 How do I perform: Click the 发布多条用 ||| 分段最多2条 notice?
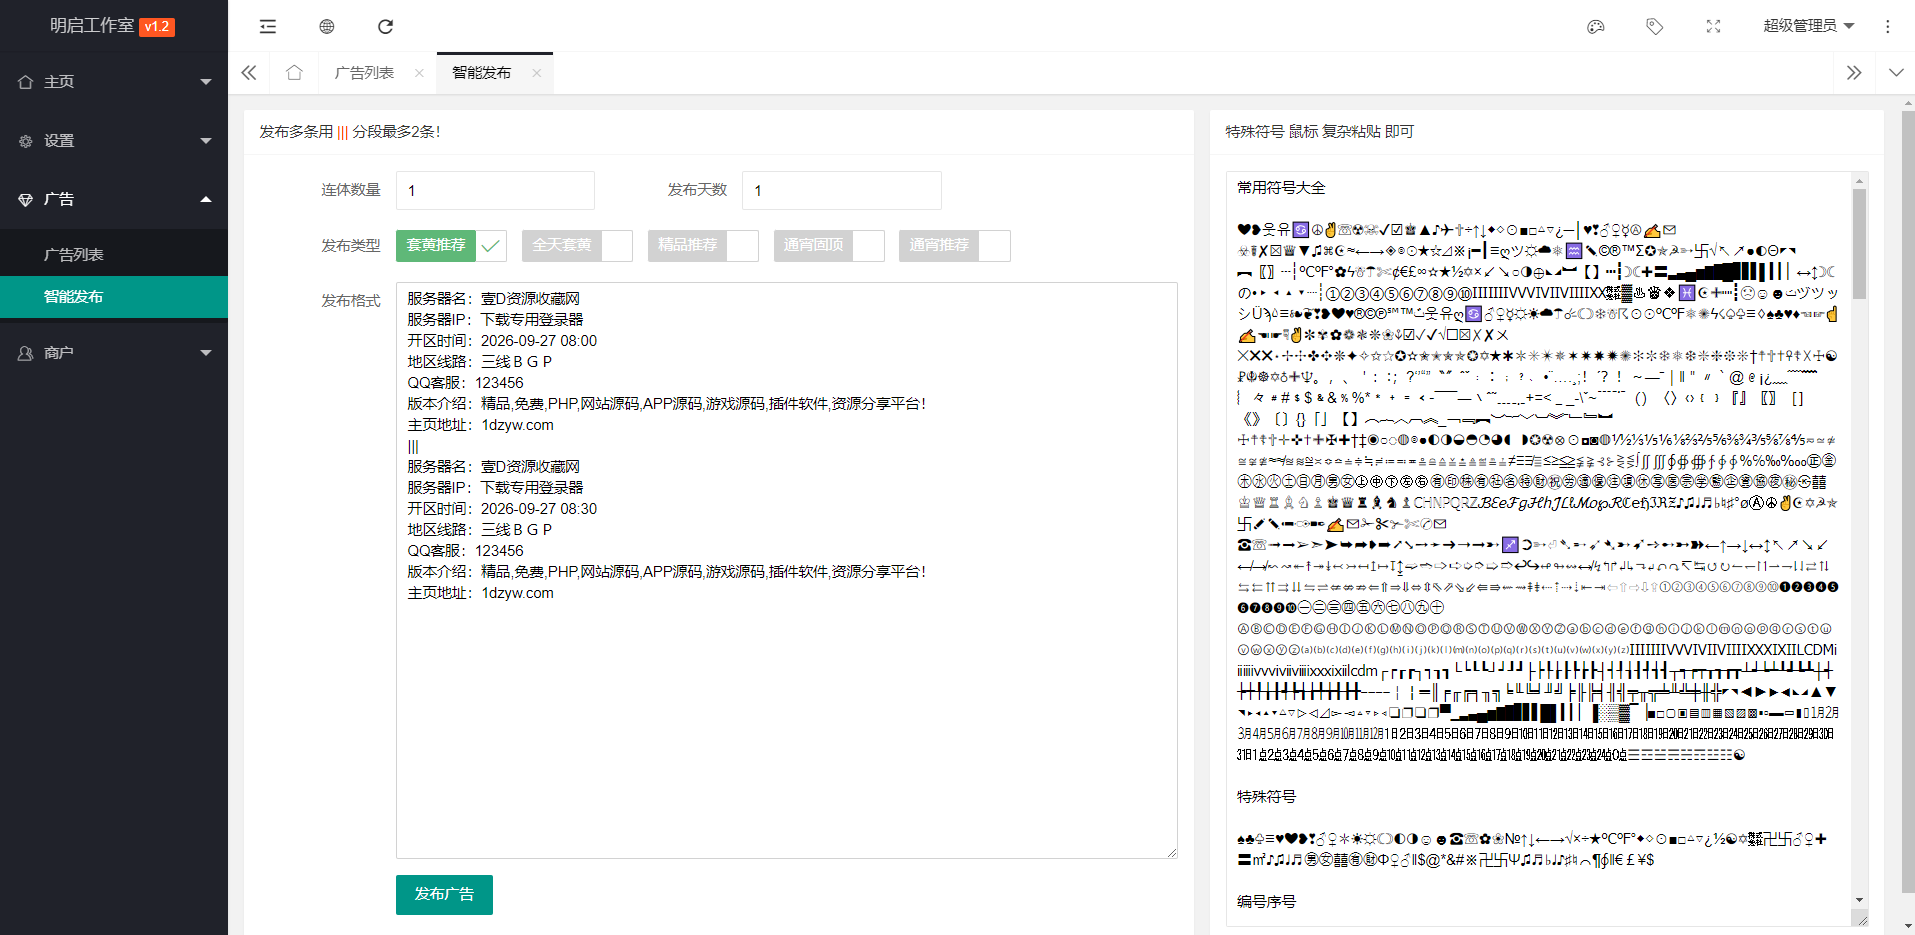(350, 132)
